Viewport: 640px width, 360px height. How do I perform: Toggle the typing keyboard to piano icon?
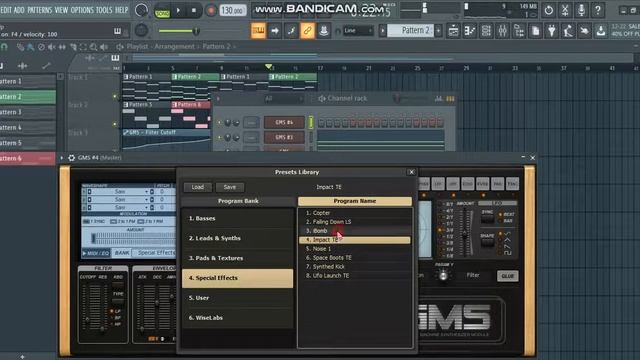[258, 31]
